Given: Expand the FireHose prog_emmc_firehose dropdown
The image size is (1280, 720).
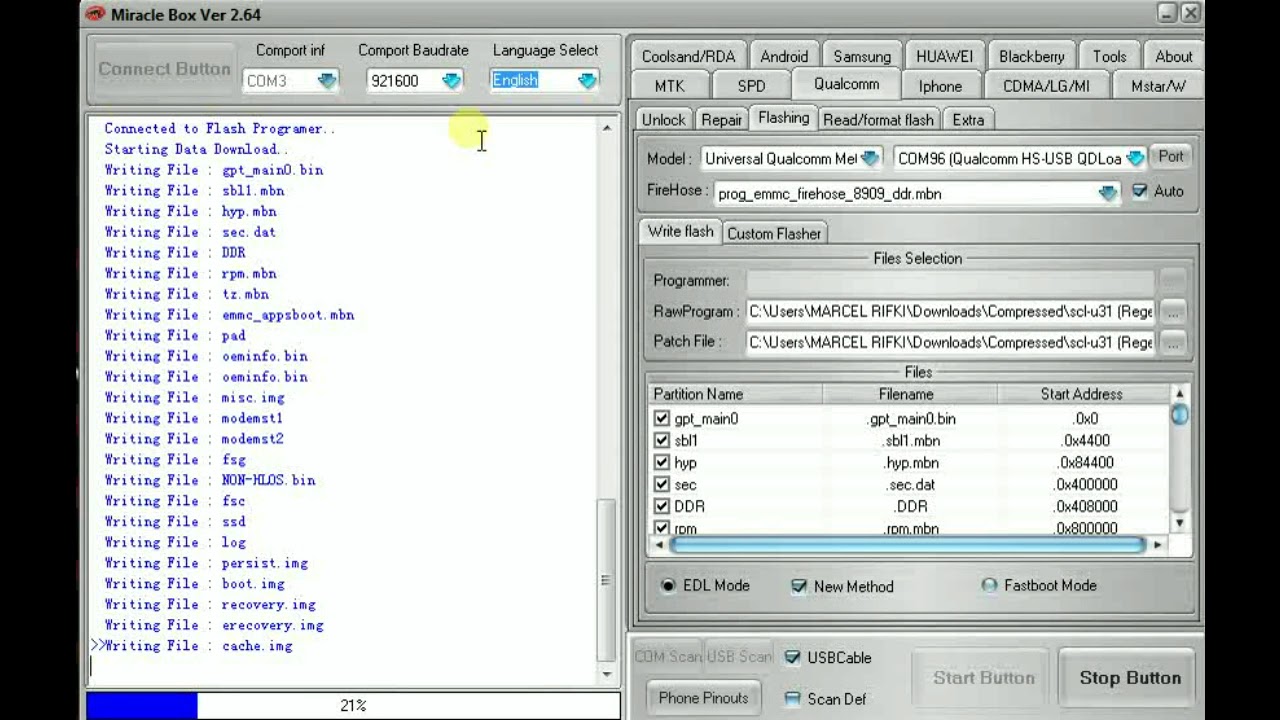Looking at the screenshot, I should (1107, 193).
